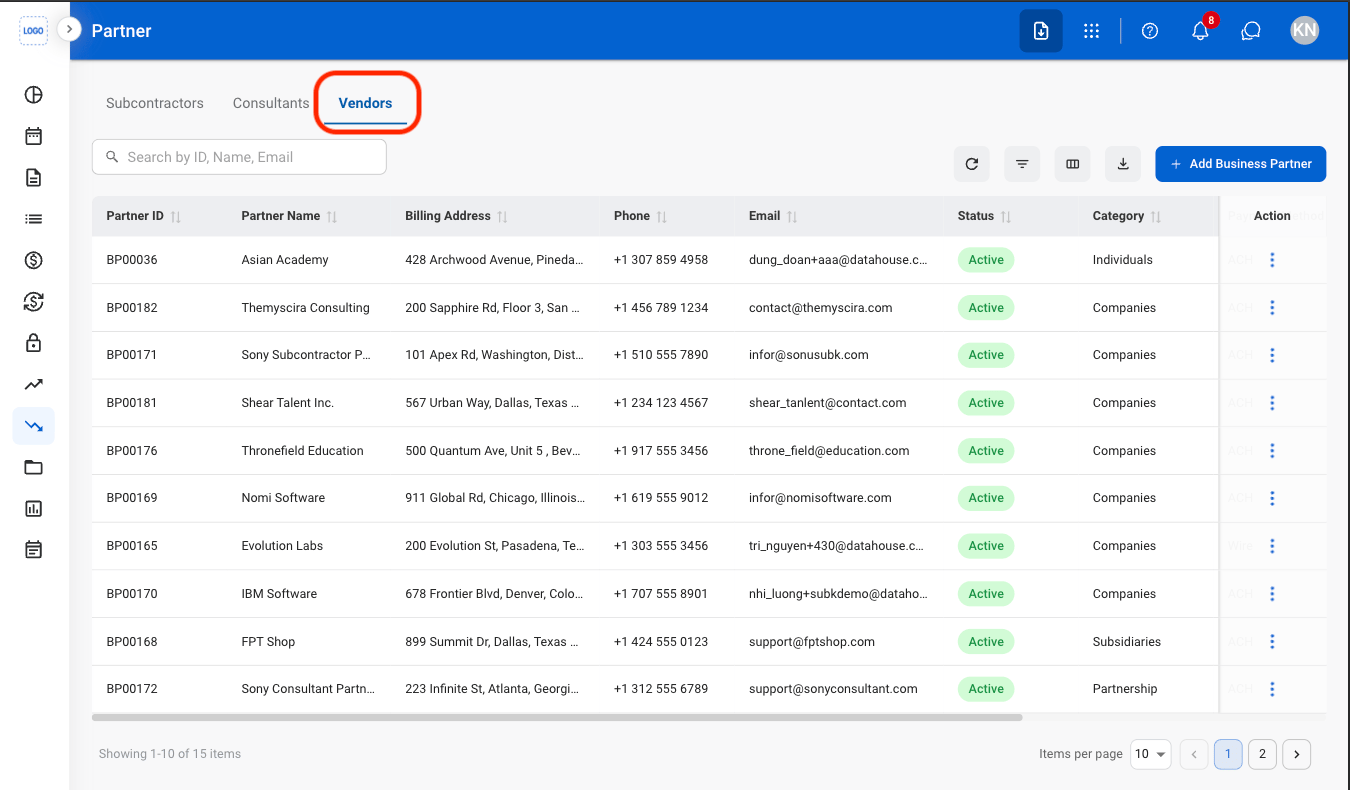Switch to the Consultants tab
The height and width of the screenshot is (790, 1350).
[271, 103]
